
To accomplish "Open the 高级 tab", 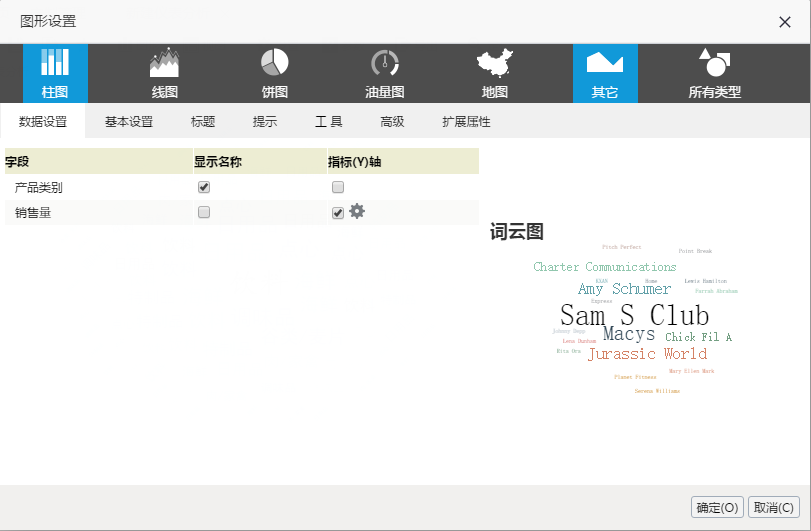I will coord(392,122).
